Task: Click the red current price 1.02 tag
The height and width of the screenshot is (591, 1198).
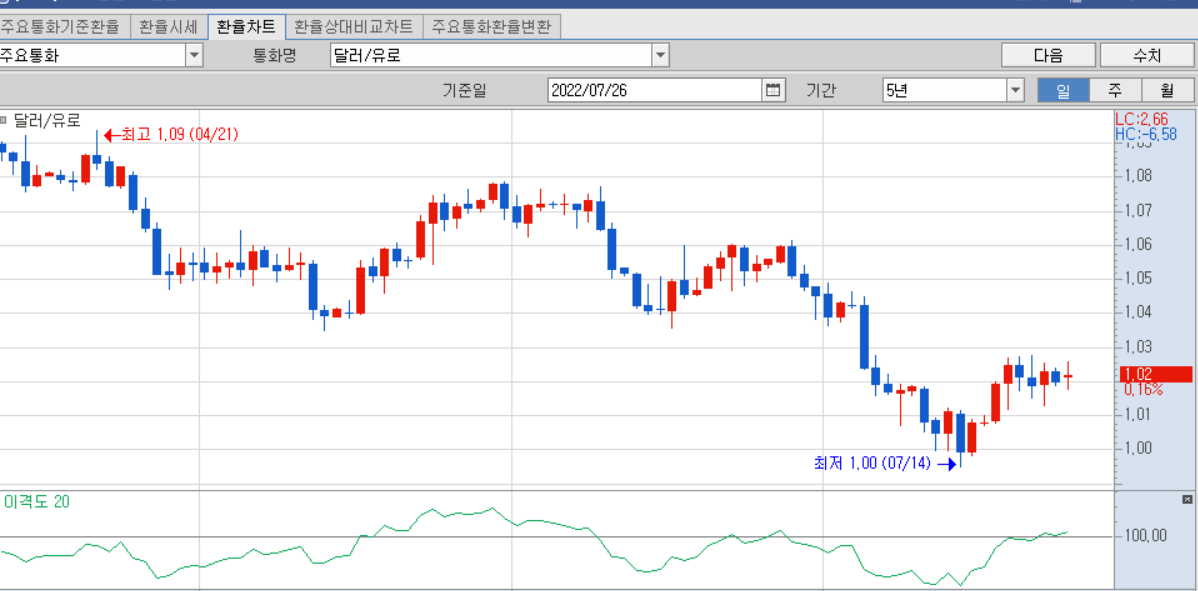Action: click(x=1154, y=374)
